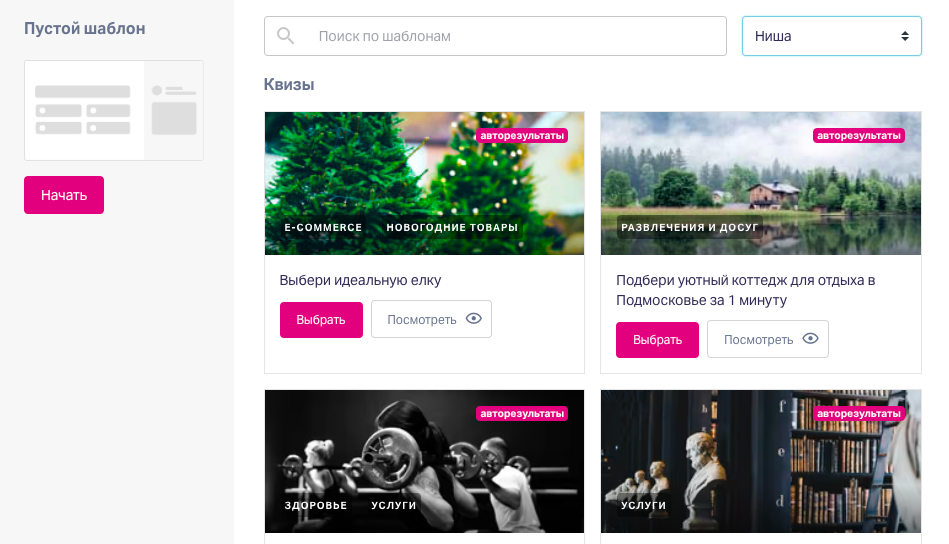Screen dimensions: 949x544
Task: Open the gym weightlifting quiz thumbnail
Action: [424, 461]
